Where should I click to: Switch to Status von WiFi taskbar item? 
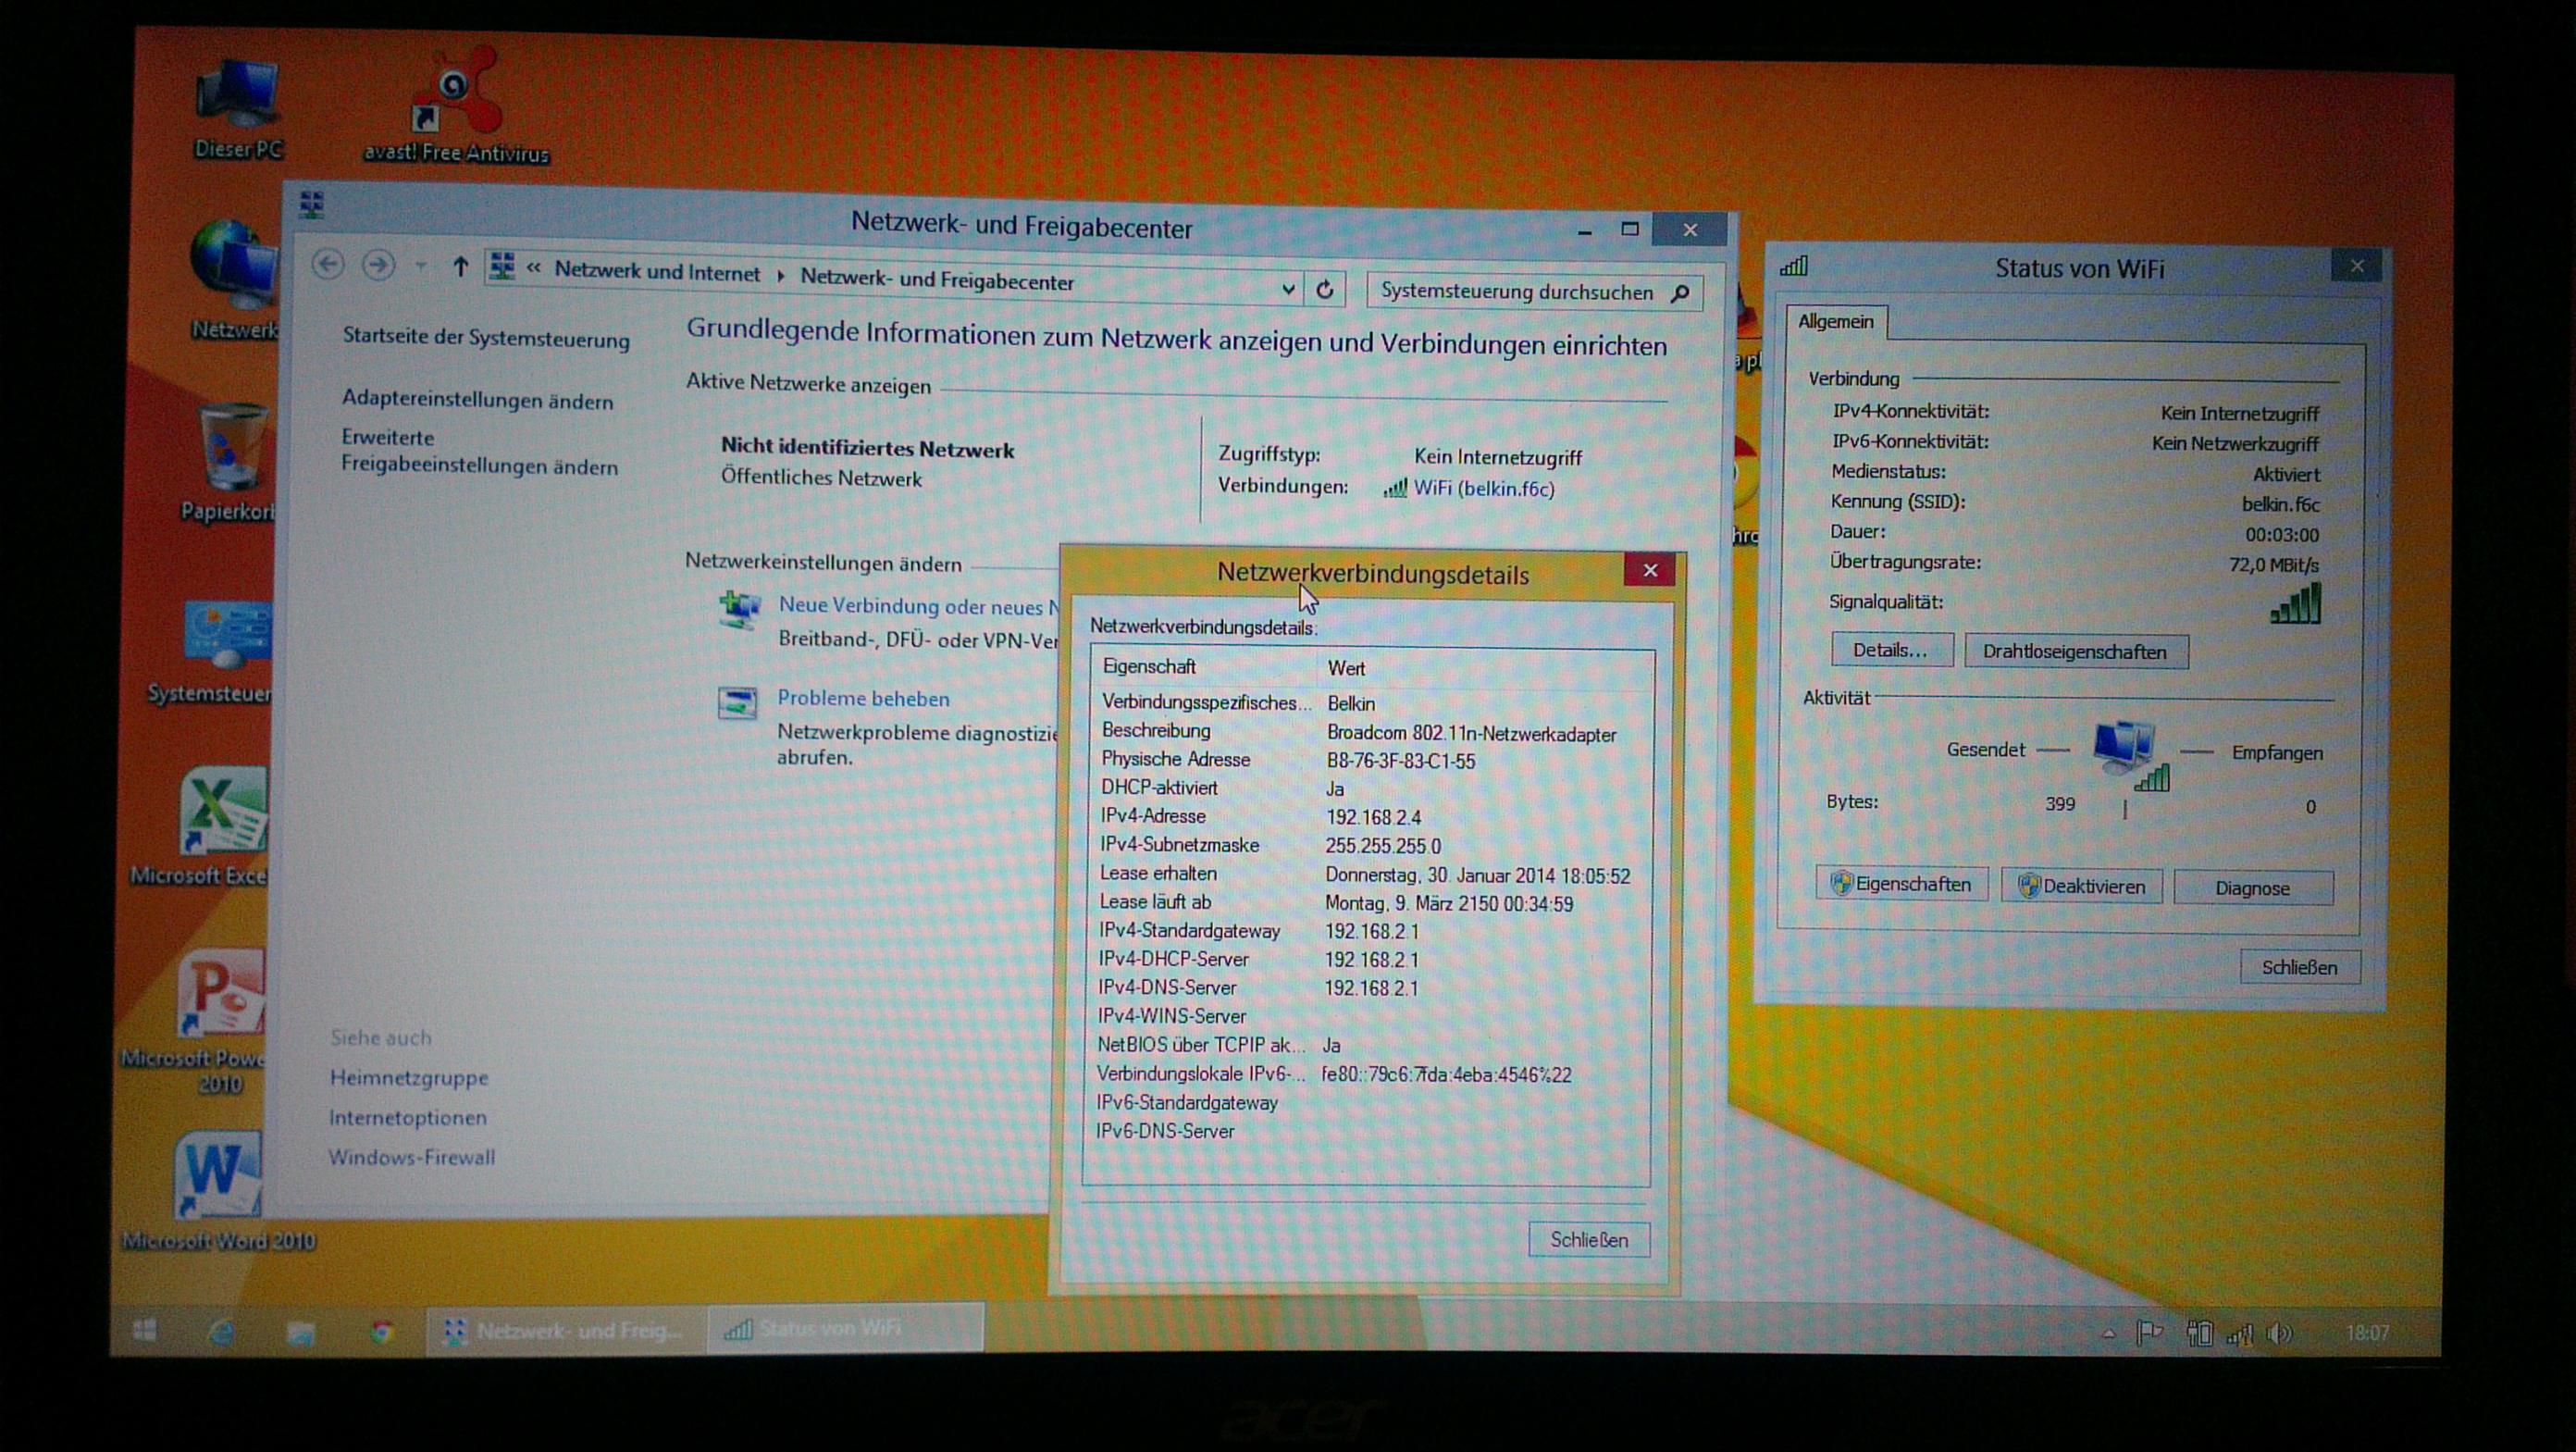[845, 1328]
